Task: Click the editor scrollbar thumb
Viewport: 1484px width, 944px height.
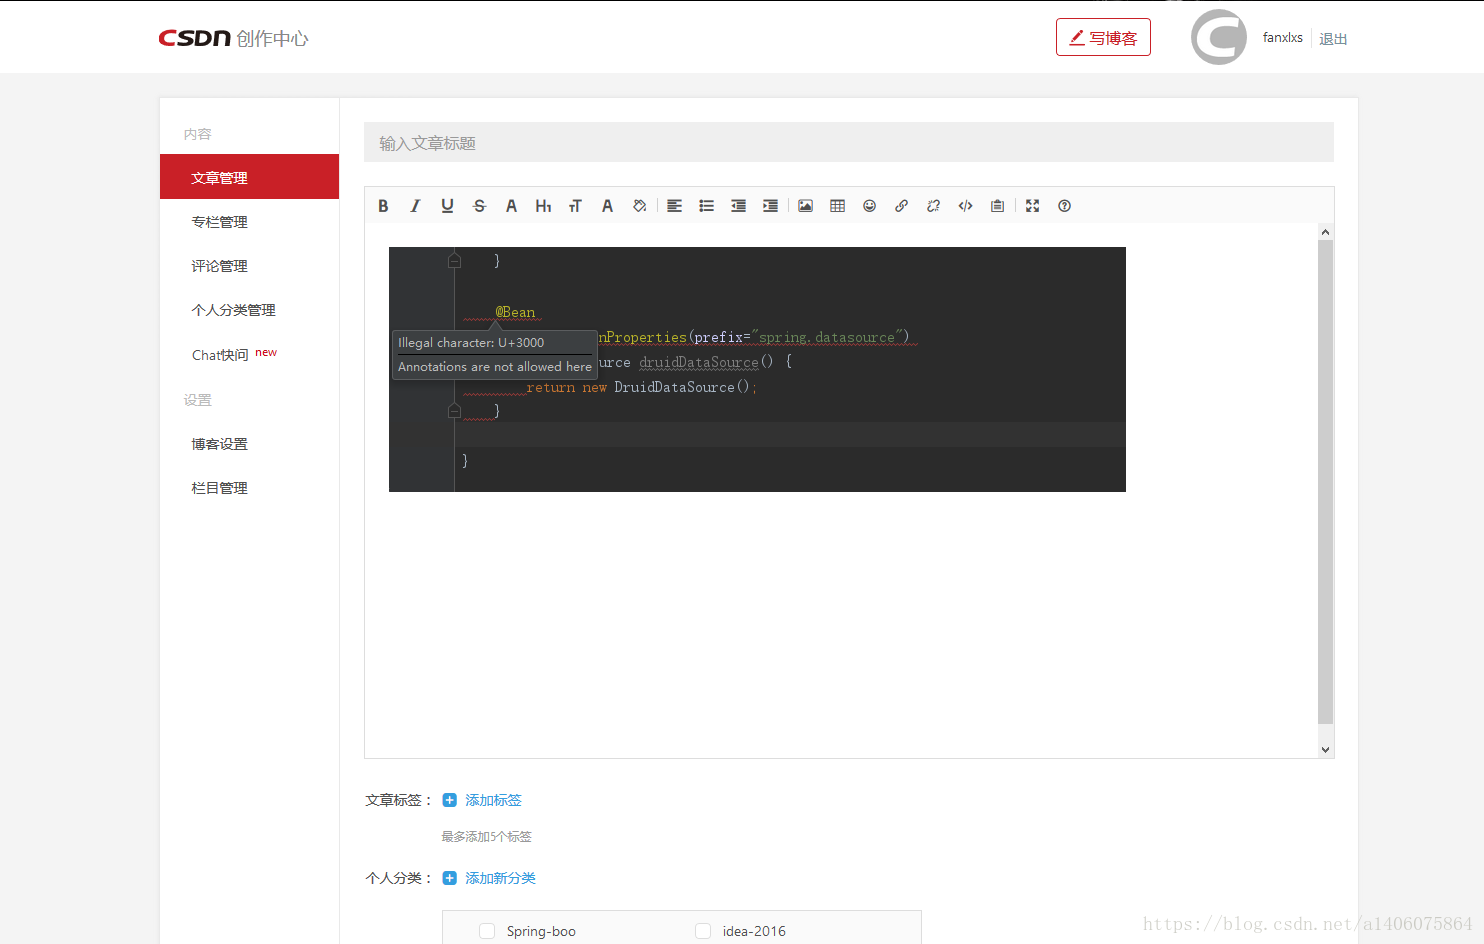Action: (x=1325, y=482)
